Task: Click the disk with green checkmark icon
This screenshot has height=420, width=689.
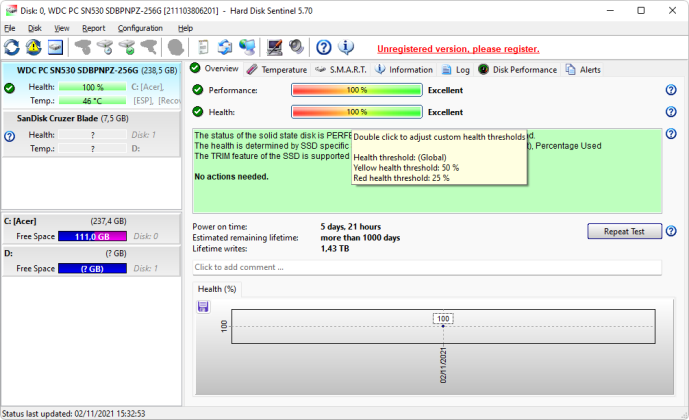Action: pos(127,47)
